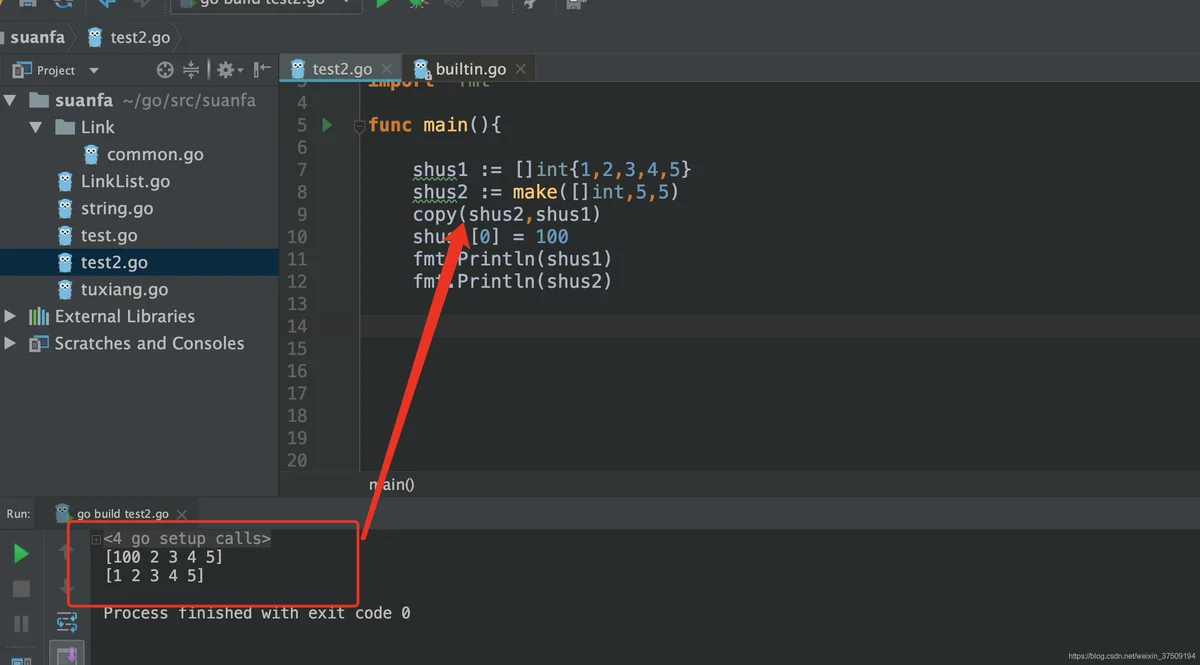Toggle soft-wrap in the Run console

(x=67, y=622)
